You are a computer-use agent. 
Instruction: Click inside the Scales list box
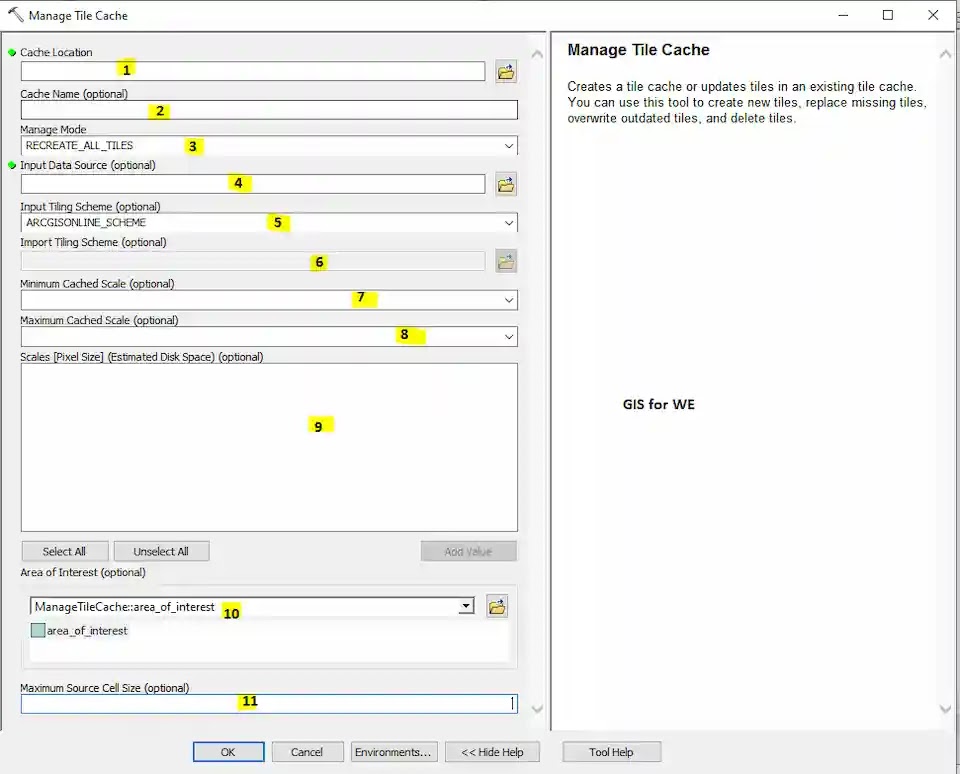pos(269,447)
